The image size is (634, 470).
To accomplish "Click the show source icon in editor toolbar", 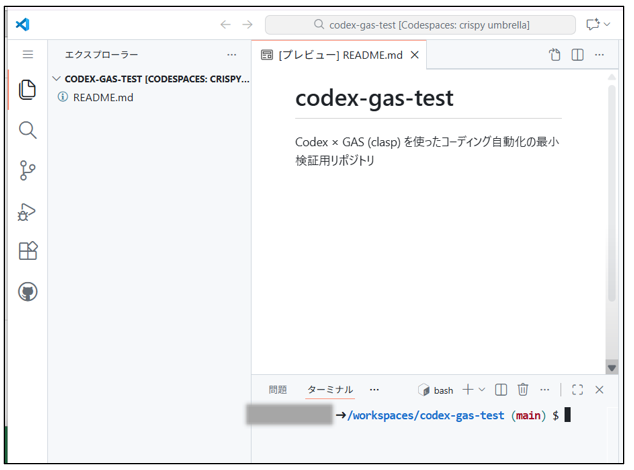I will pos(555,55).
